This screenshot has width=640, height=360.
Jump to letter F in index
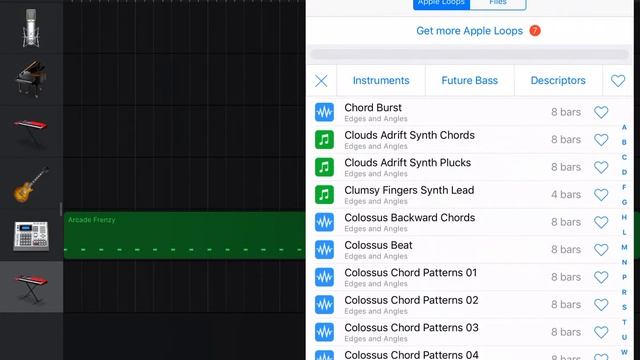coord(624,187)
